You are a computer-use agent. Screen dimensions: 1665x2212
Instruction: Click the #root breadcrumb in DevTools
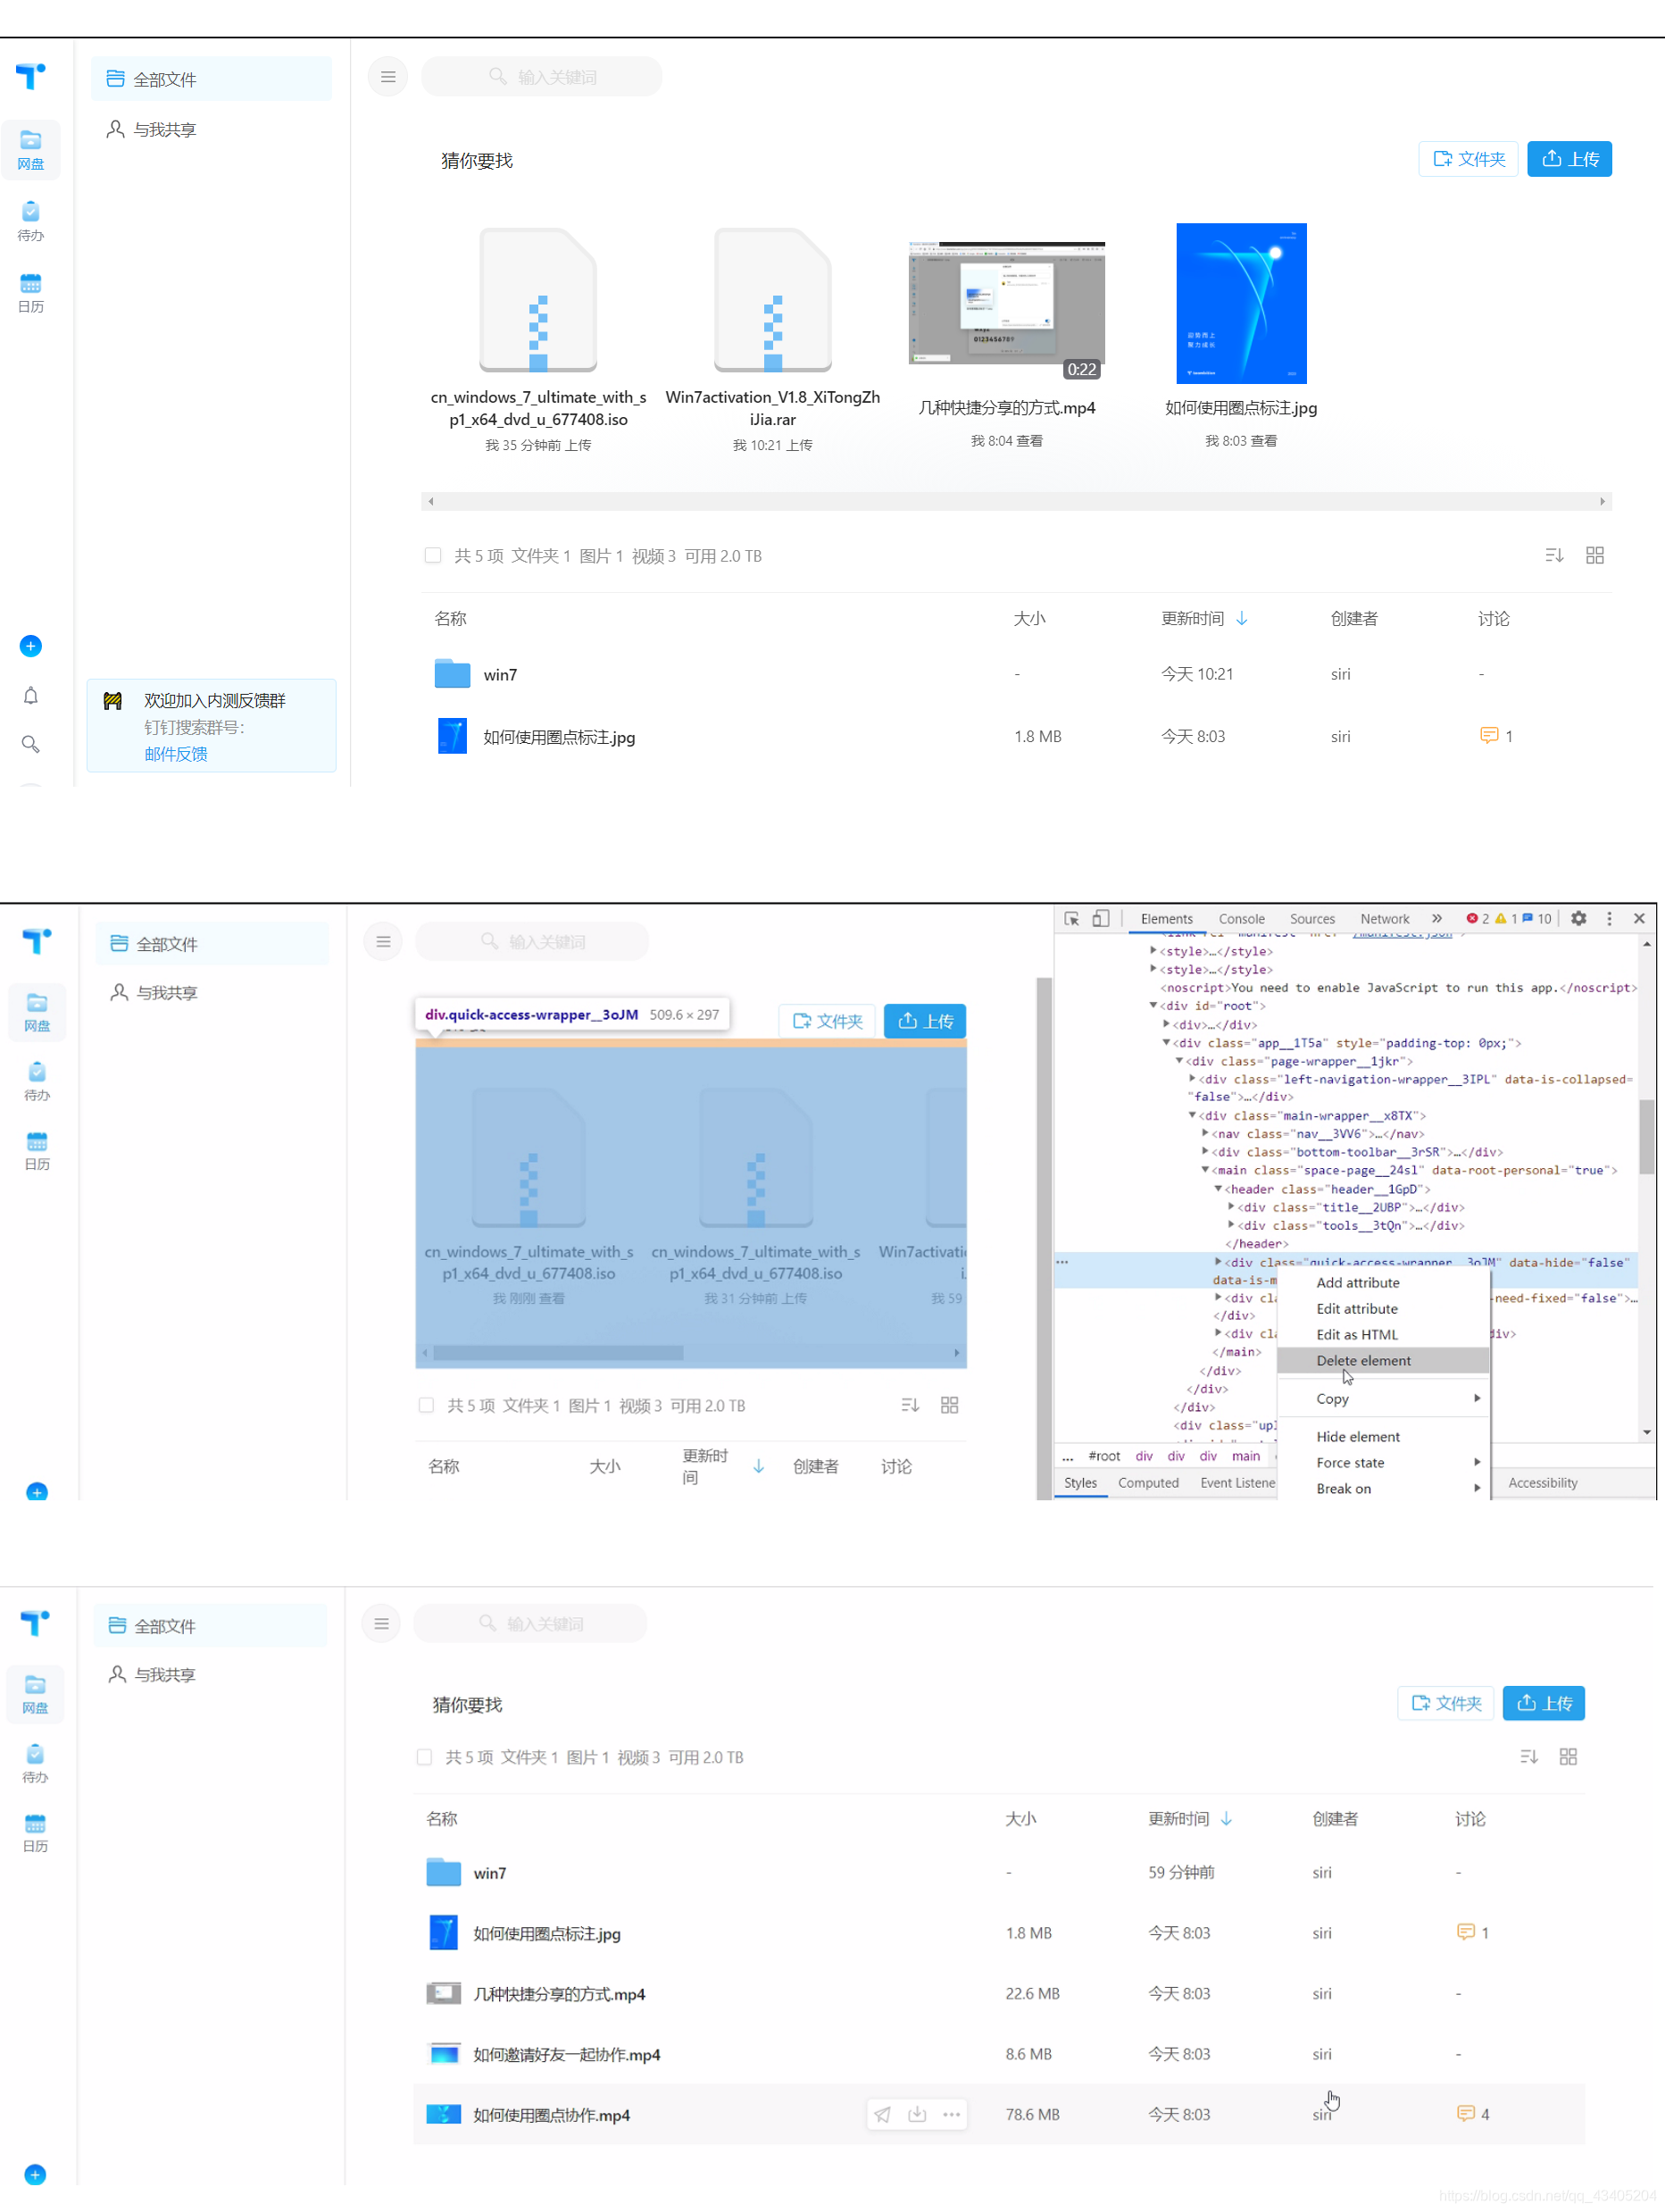click(x=1104, y=1456)
